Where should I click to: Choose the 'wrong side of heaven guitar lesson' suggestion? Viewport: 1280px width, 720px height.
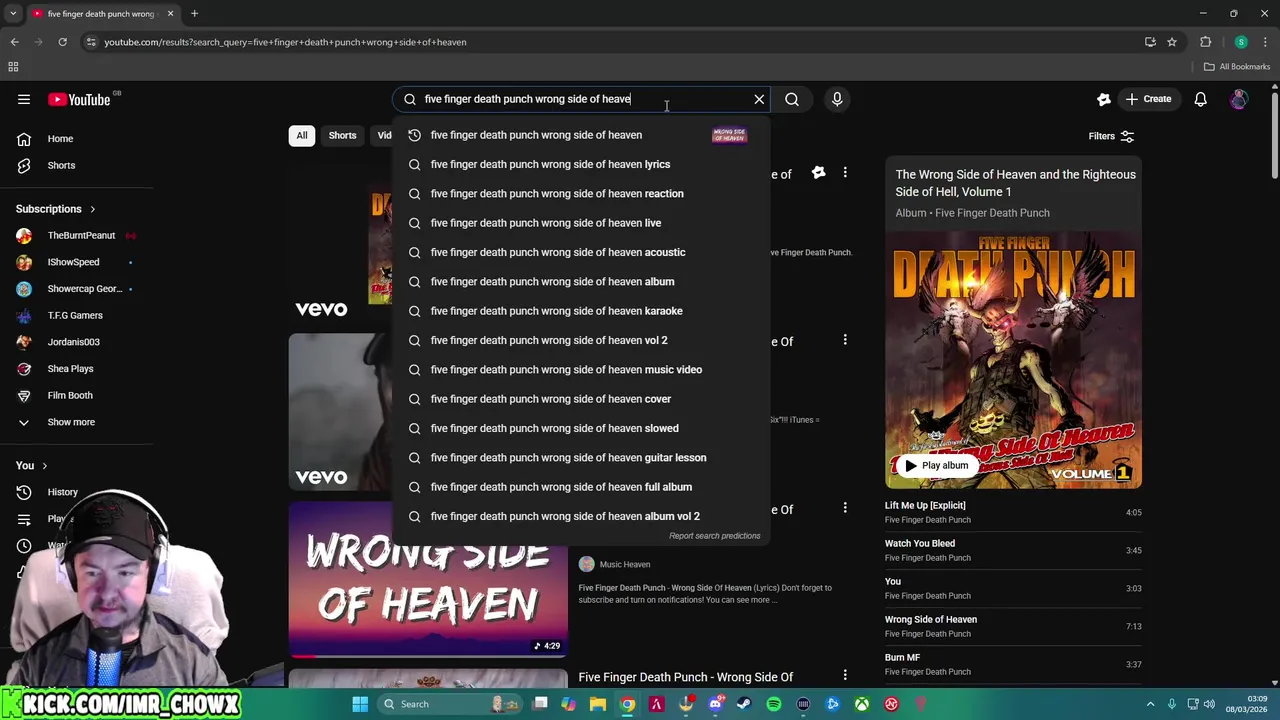click(x=581, y=457)
